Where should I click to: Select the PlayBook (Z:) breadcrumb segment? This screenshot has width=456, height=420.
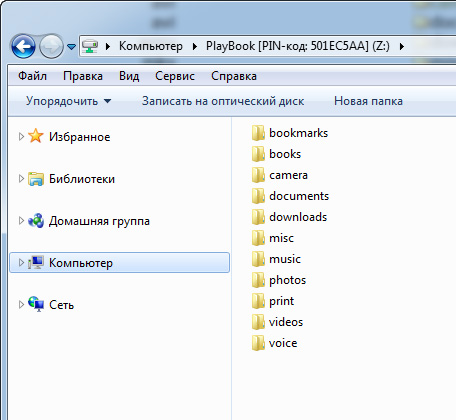[x=297, y=46]
